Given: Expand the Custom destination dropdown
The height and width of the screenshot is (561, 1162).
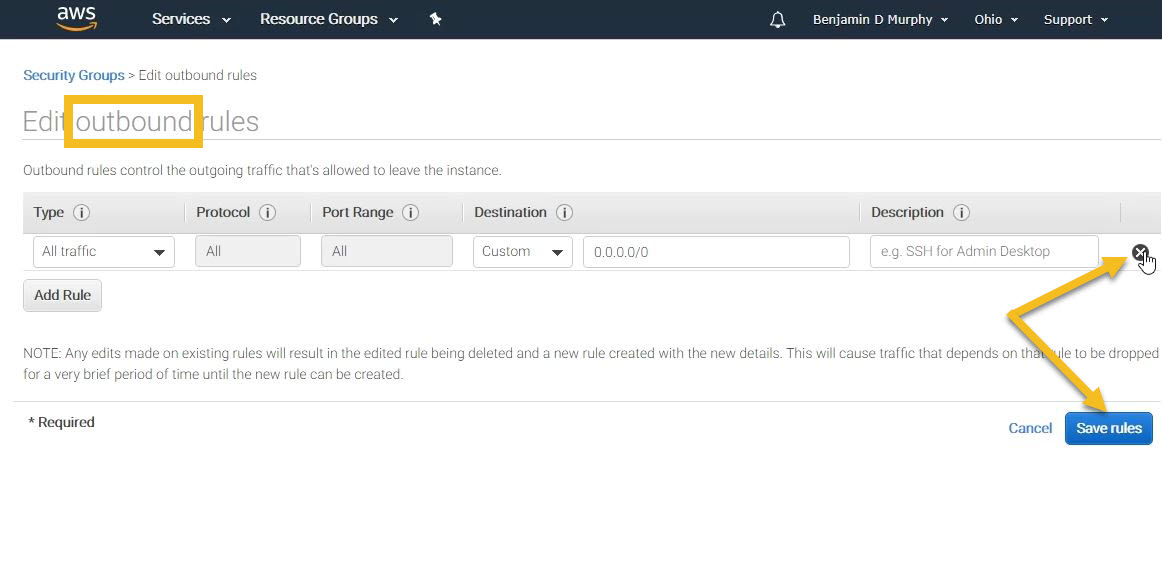Looking at the screenshot, I should coord(522,252).
